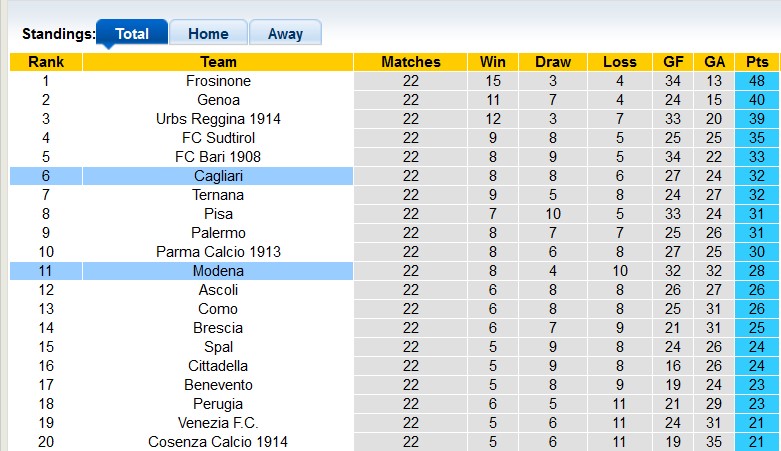Select the highlighted Modena team

pos(218,271)
